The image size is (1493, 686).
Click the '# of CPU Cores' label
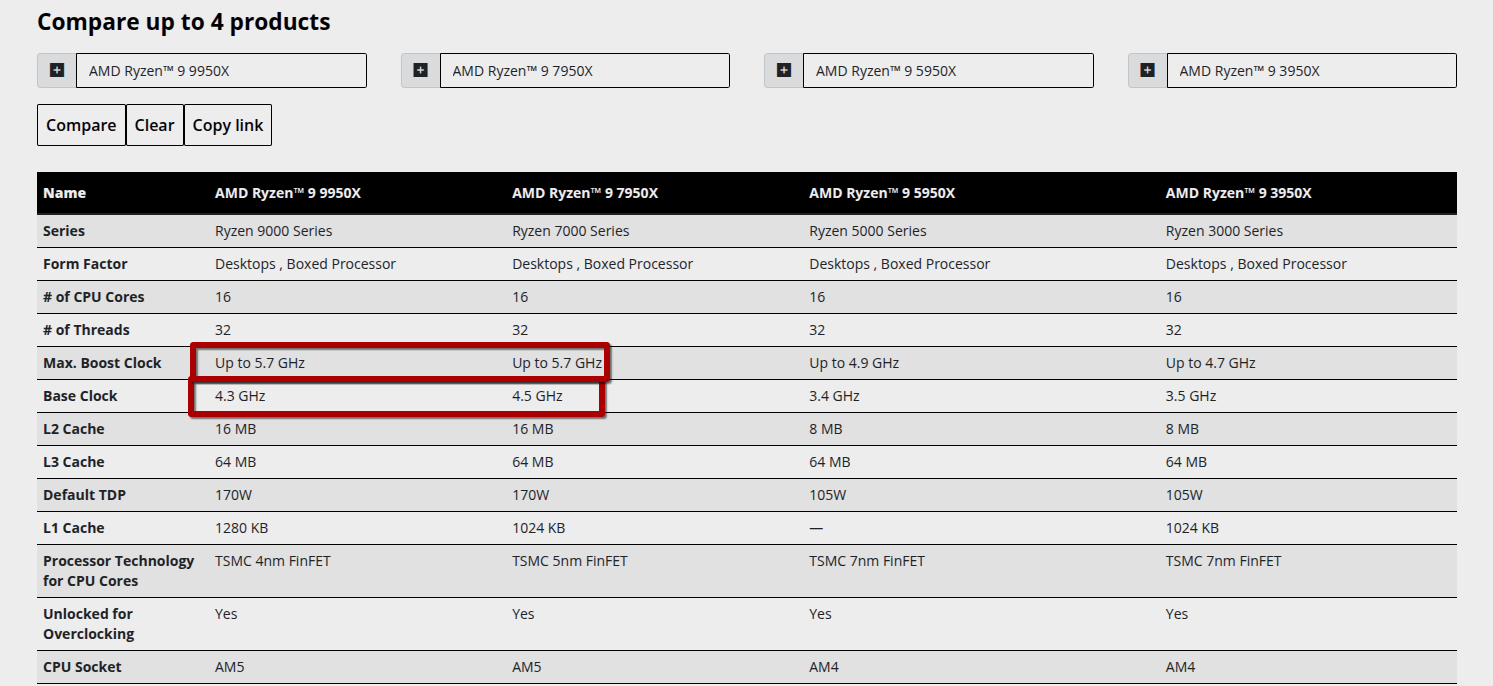[94, 297]
